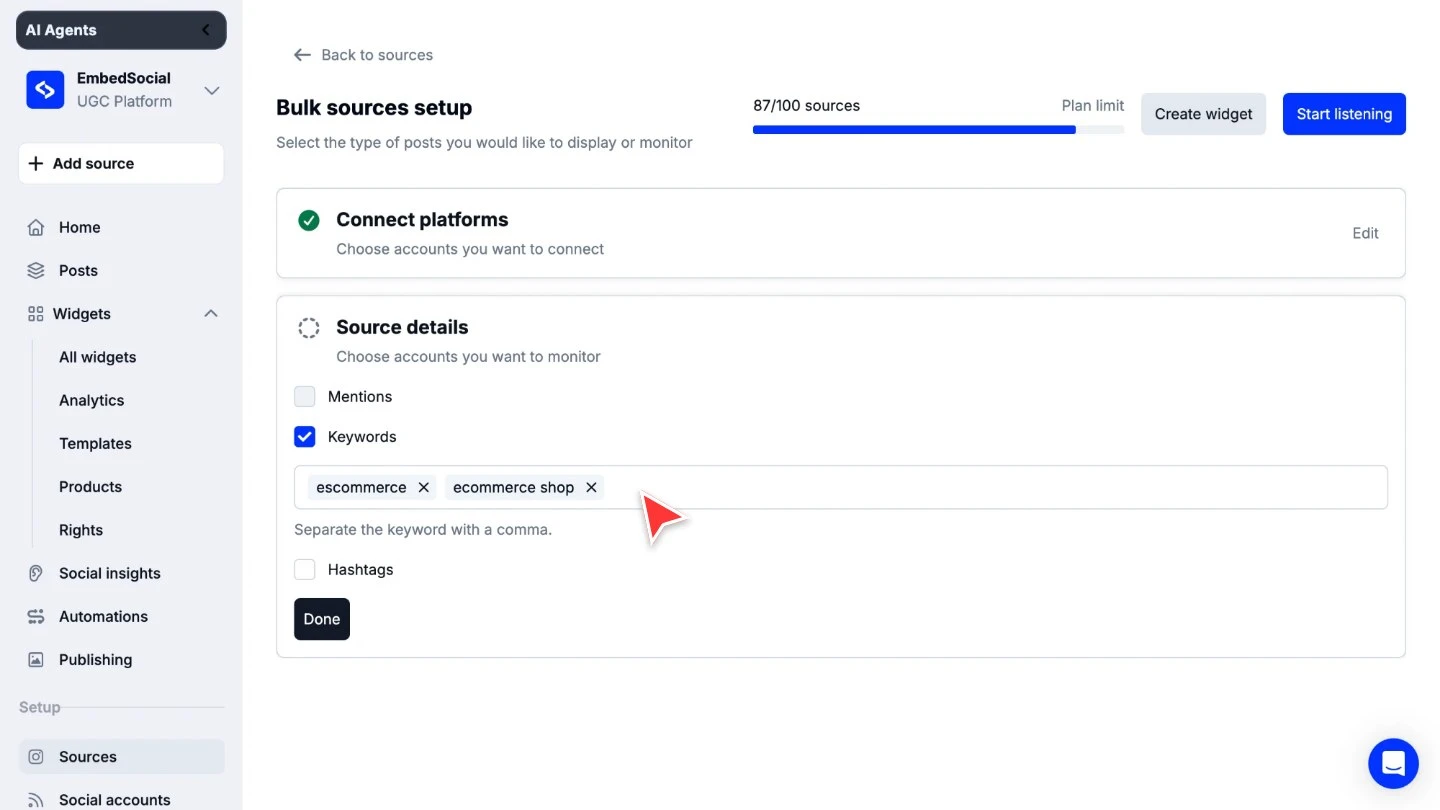Collapse the Widgets menu chevron
This screenshot has width=1440, height=810.
[x=211, y=313]
